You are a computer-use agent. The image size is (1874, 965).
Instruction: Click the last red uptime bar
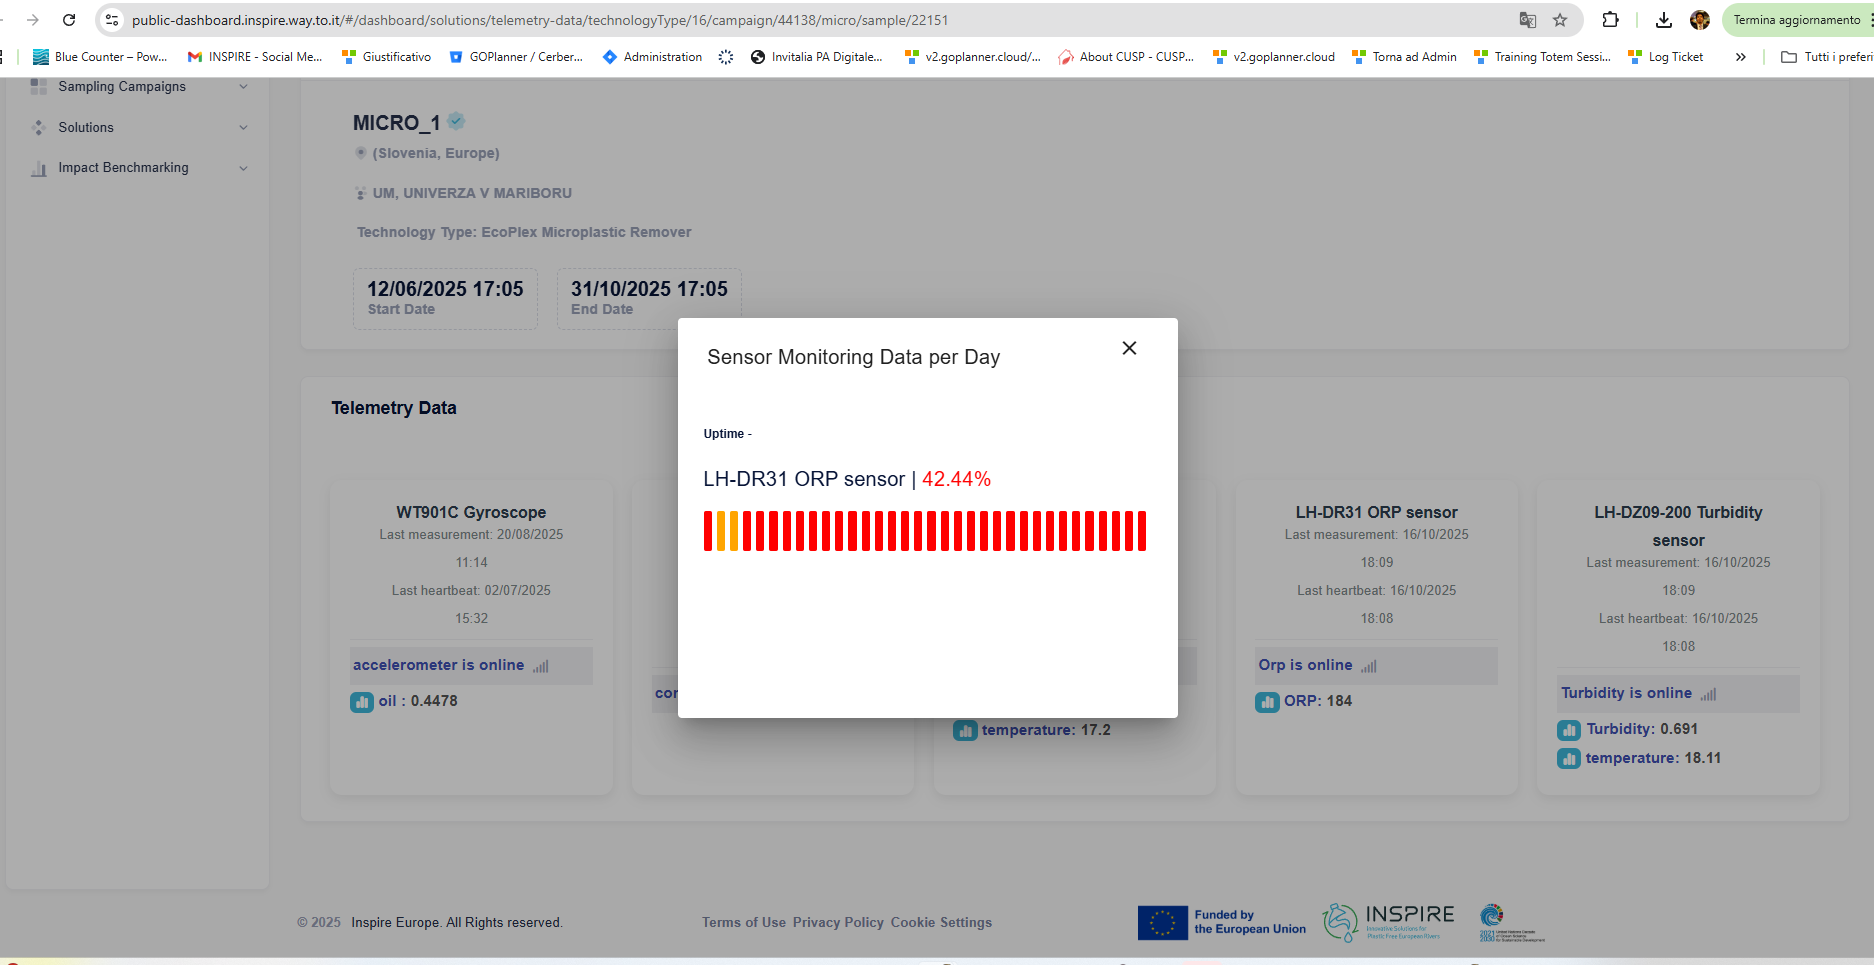[1141, 531]
